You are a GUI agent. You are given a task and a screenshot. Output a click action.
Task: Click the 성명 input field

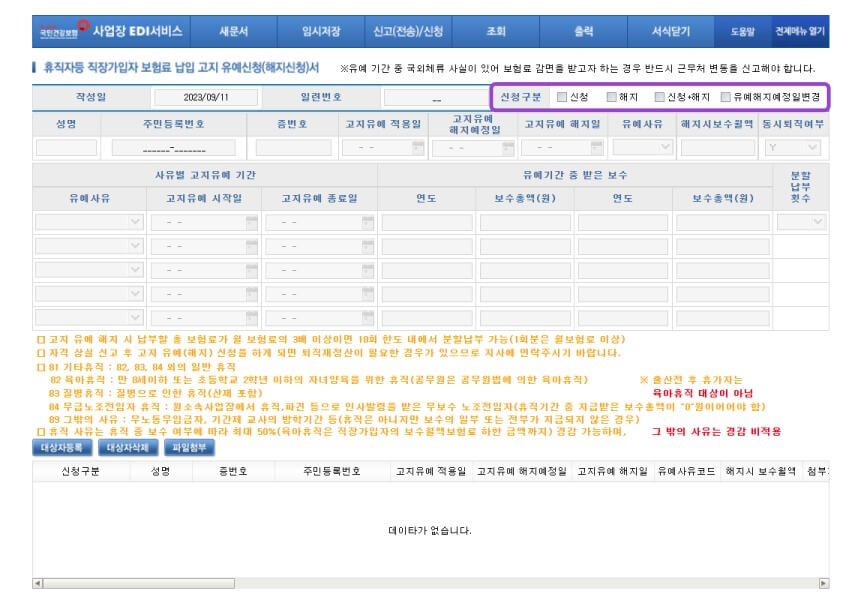pyautogui.click(x=66, y=147)
